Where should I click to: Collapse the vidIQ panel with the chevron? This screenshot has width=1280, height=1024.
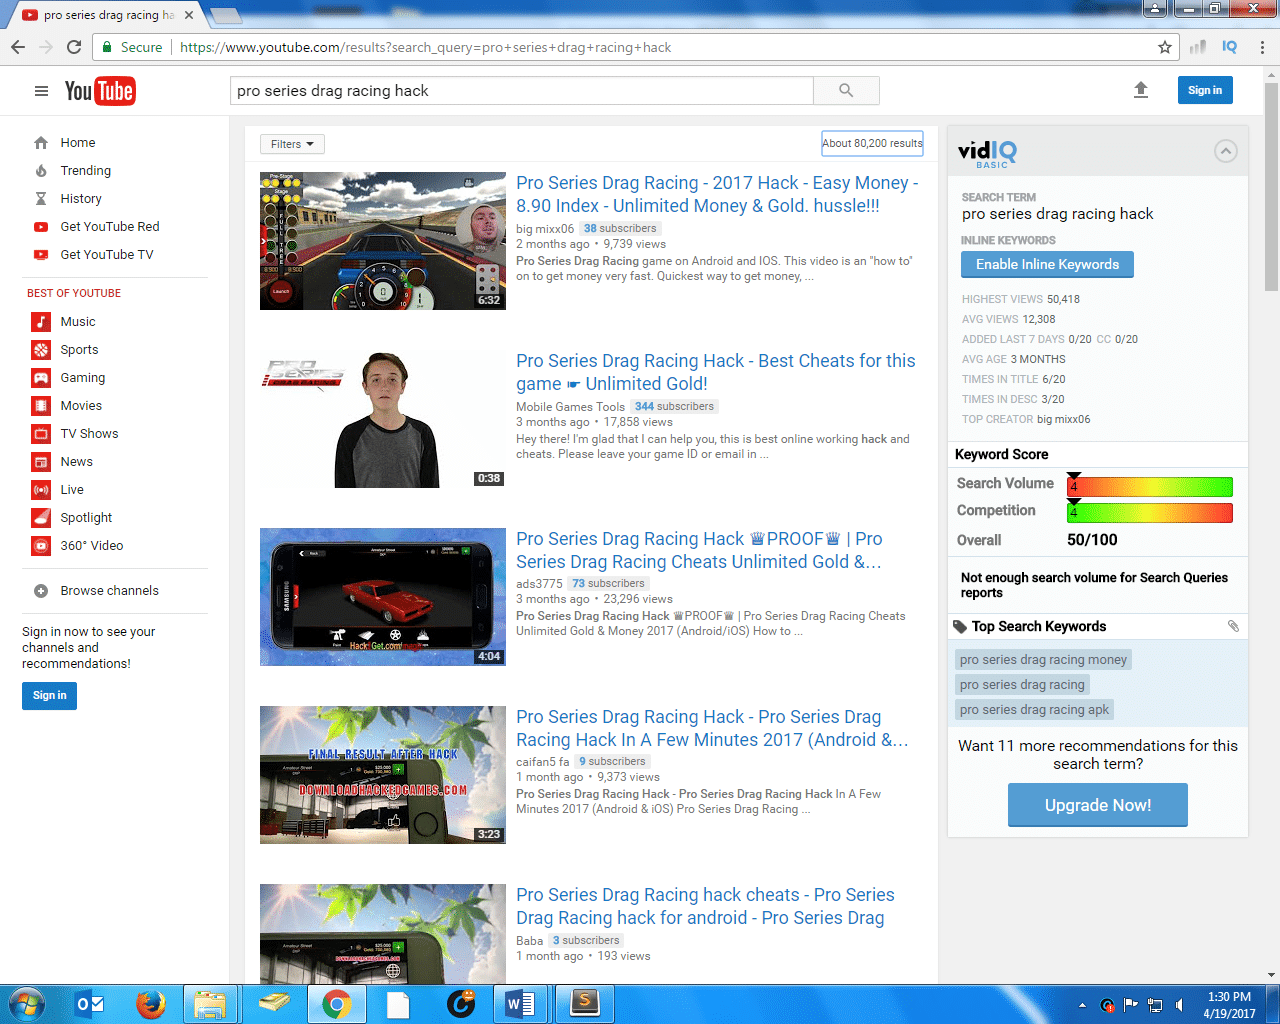[1225, 151]
